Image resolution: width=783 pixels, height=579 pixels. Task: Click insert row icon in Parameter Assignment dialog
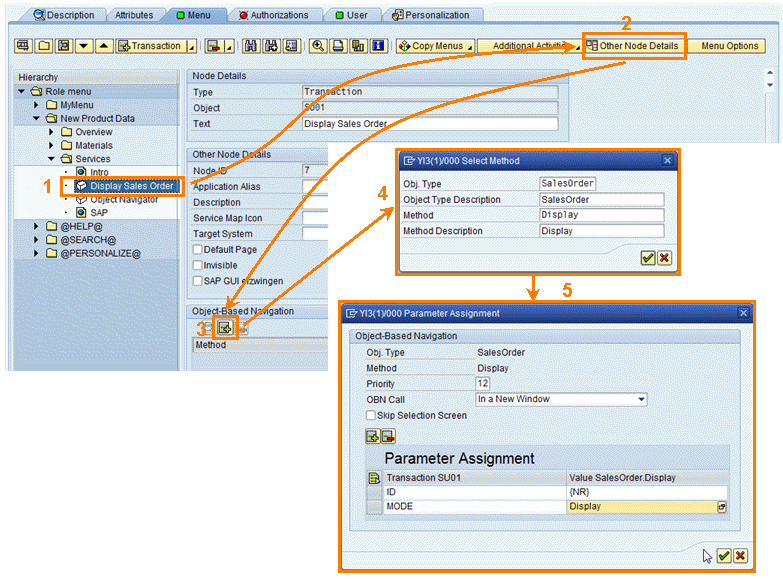pyautogui.click(x=373, y=435)
